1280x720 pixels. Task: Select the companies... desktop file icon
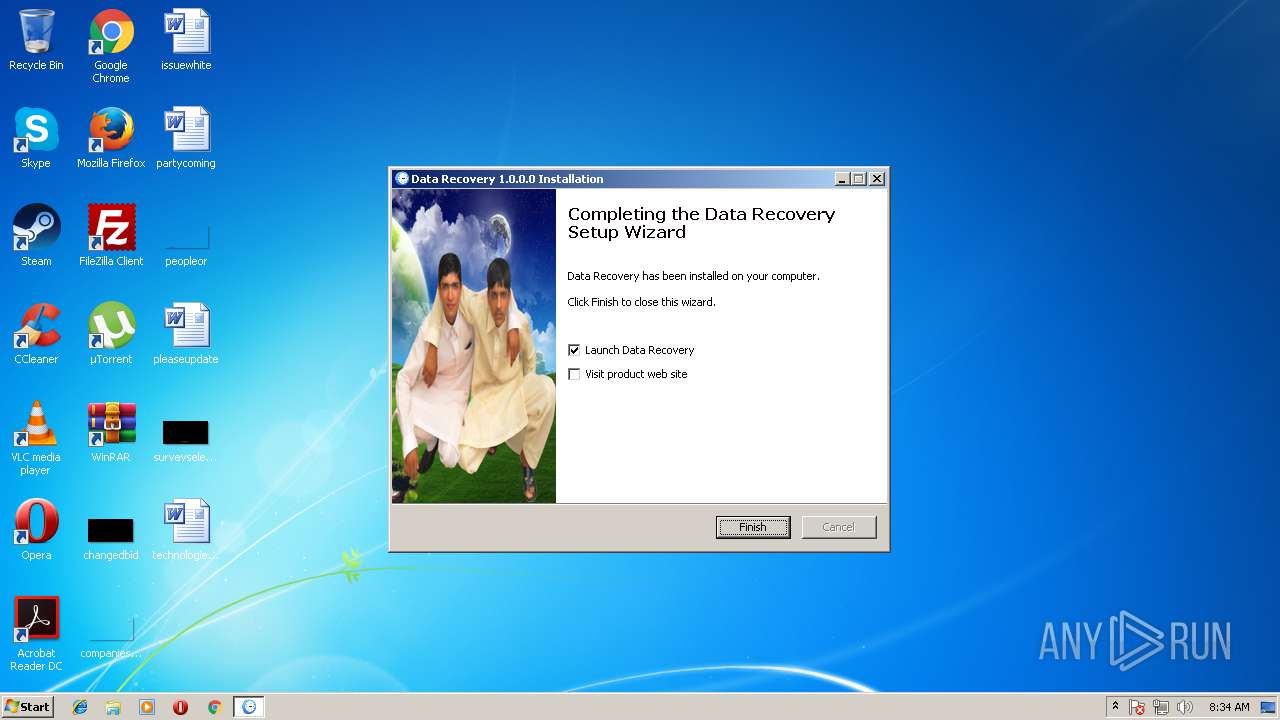111,638
